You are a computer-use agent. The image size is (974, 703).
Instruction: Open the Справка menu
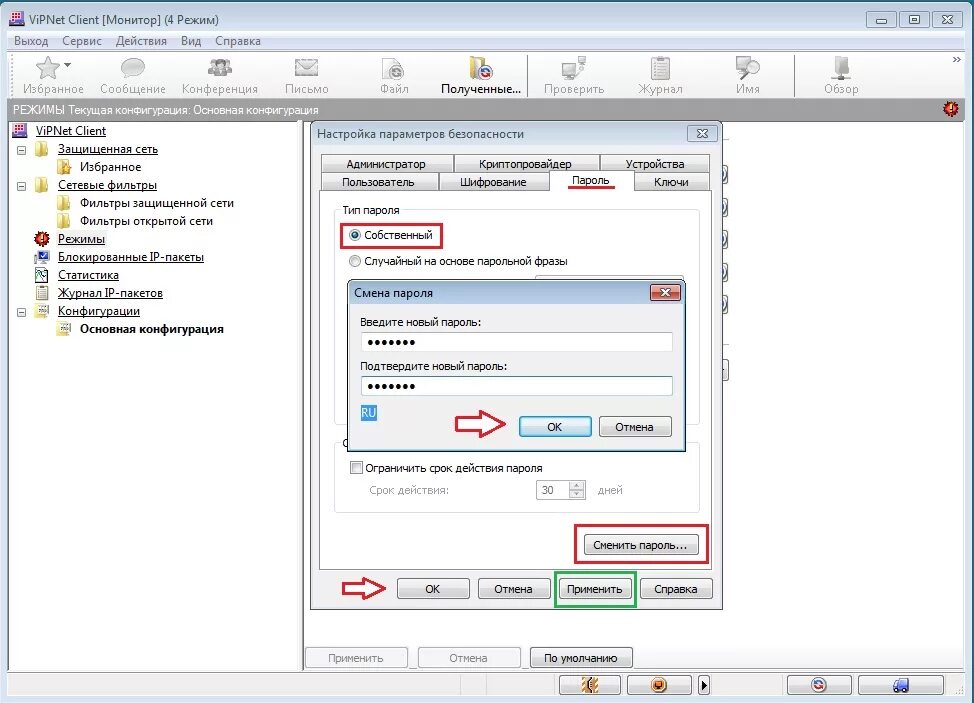pos(237,41)
